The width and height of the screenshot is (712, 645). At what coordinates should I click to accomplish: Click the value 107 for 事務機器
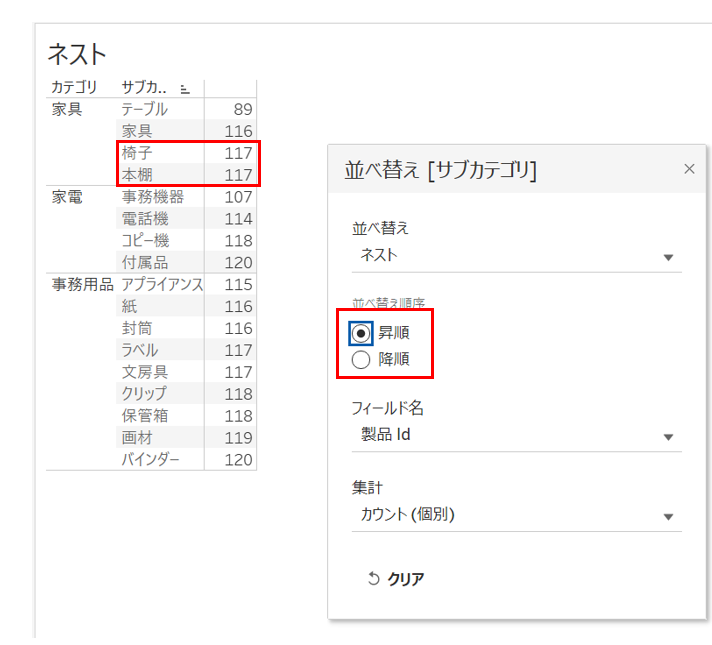(238, 197)
